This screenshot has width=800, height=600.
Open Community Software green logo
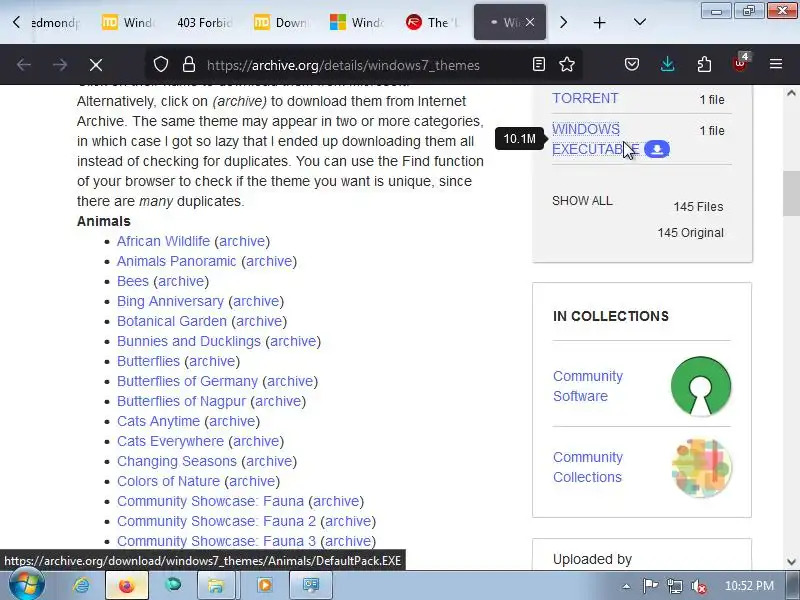[701, 386]
